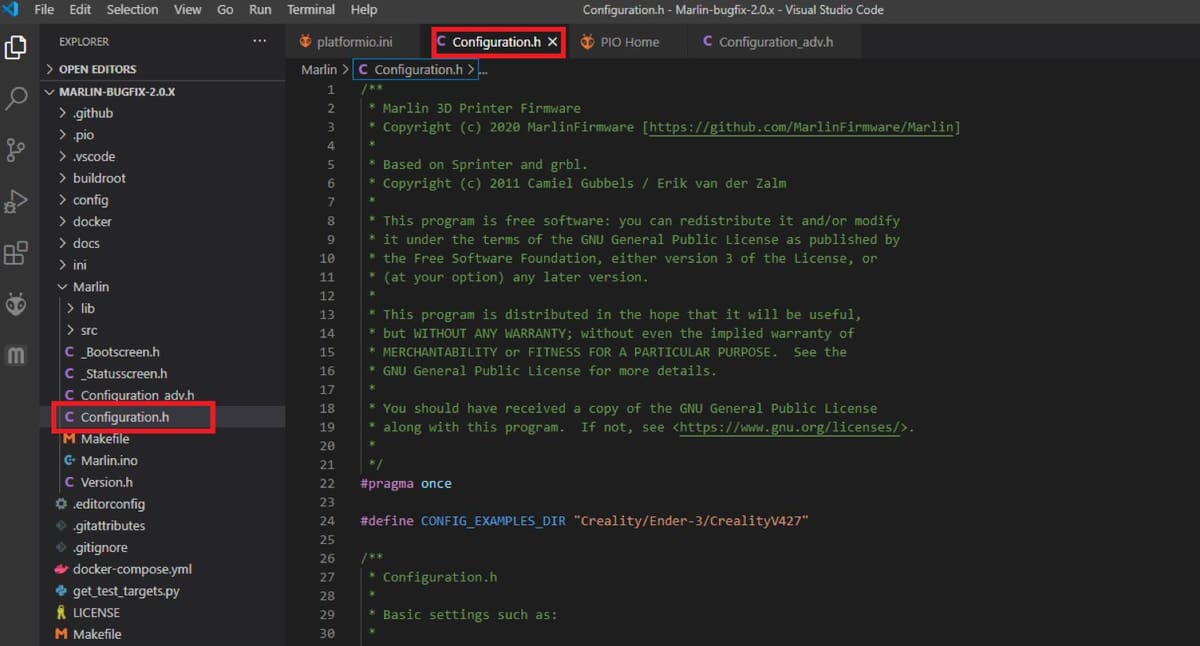Select the Configuration.h editor tab

tap(495, 42)
